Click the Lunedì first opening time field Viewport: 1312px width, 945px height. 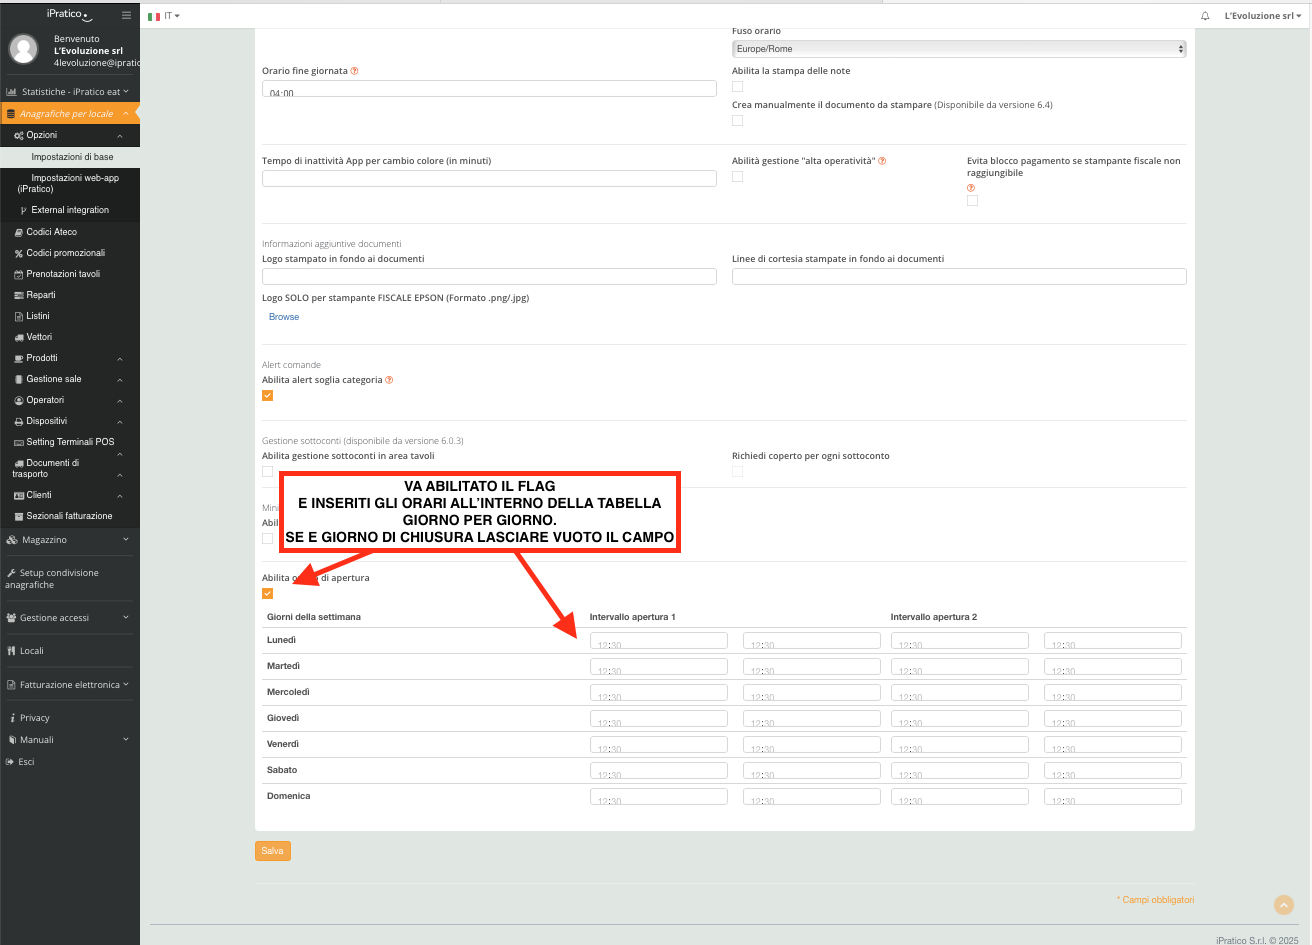[x=658, y=641]
